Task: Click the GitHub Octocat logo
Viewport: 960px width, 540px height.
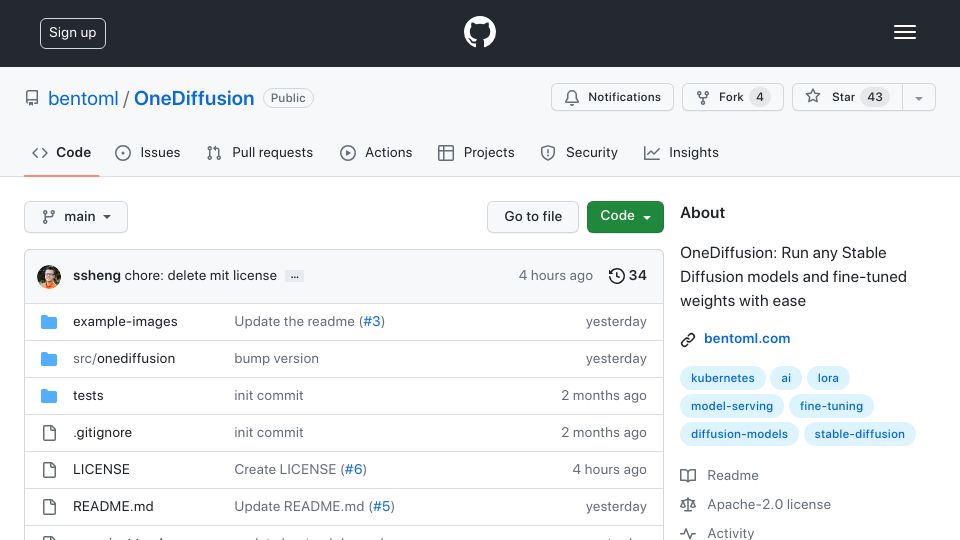Action: pyautogui.click(x=479, y=32)
